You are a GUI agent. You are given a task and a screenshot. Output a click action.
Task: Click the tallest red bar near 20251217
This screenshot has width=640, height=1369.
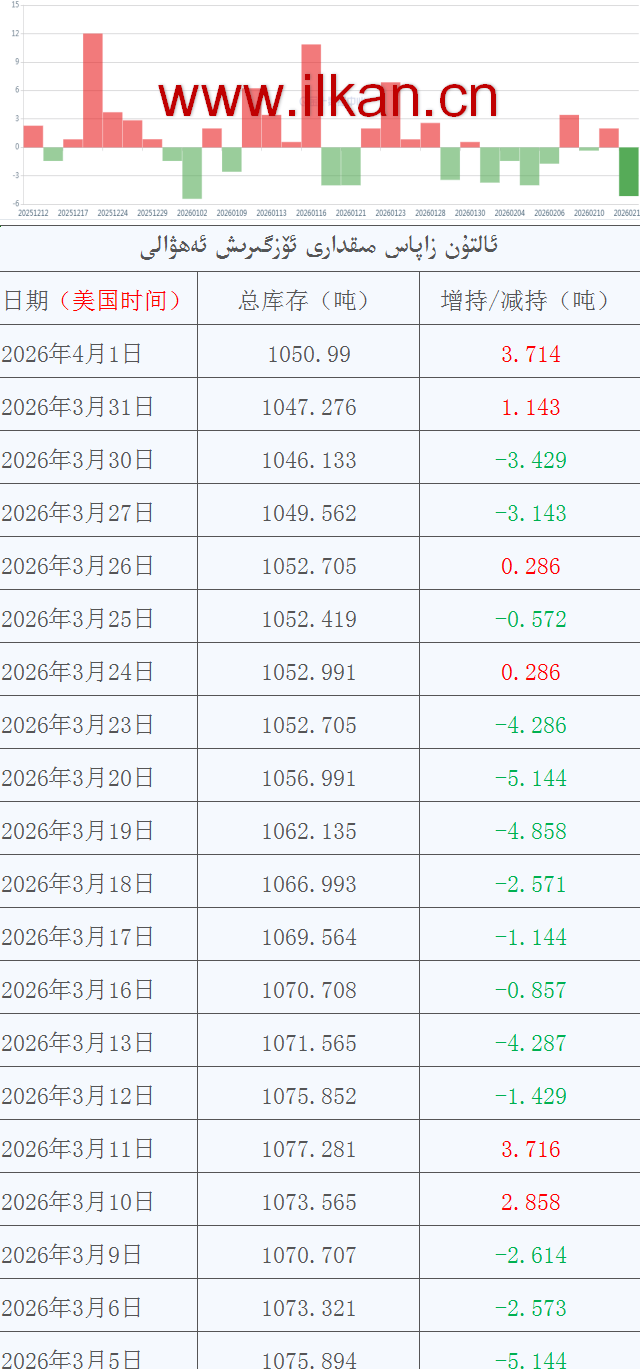pos(92,90)
